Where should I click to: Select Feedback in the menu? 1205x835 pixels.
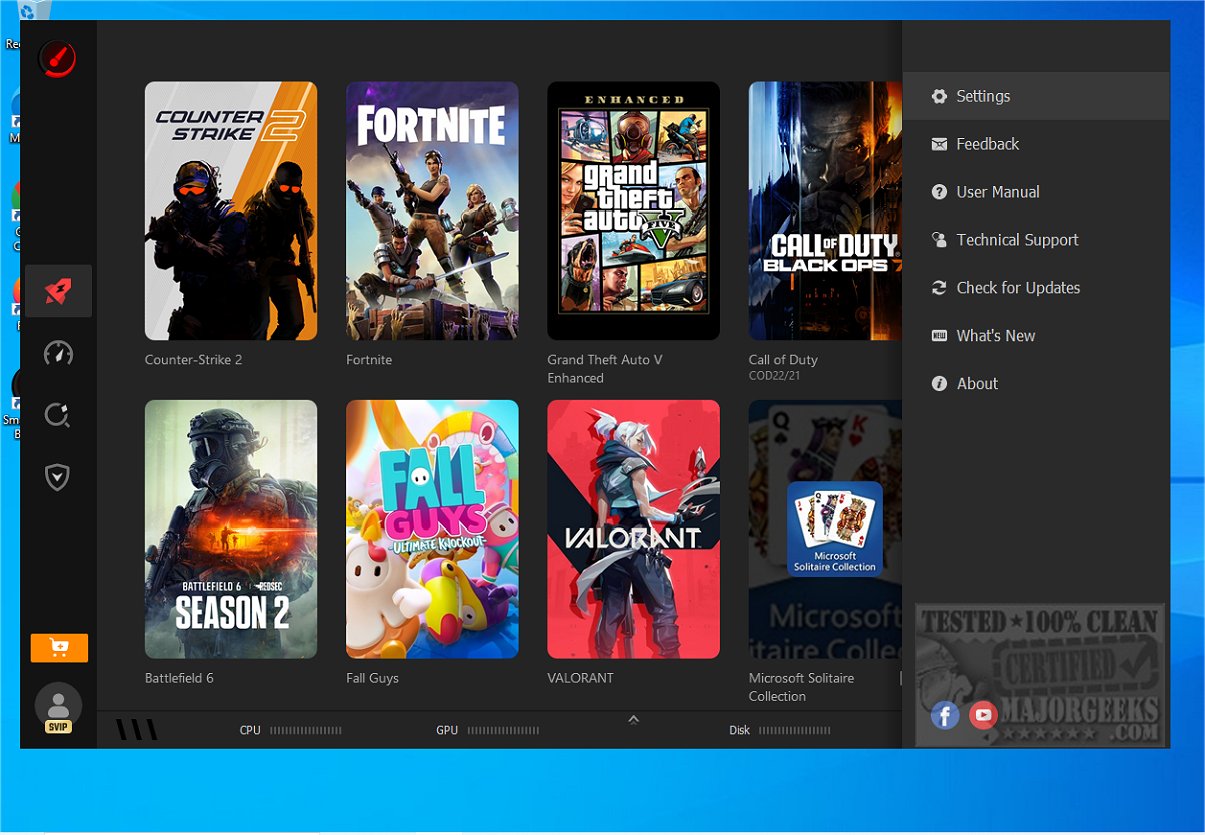[1036, 144]
